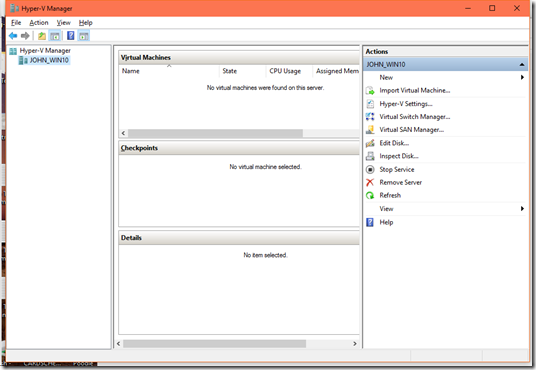Viewport: 536px width, 370px height.
Task: Open the Action menu
Action: [x=39, y=23]
